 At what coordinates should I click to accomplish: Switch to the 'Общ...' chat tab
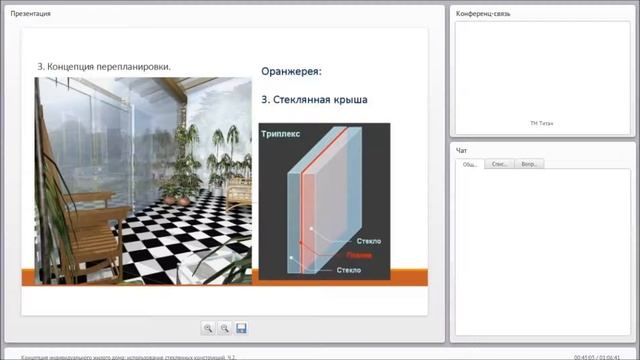point(470,164)
